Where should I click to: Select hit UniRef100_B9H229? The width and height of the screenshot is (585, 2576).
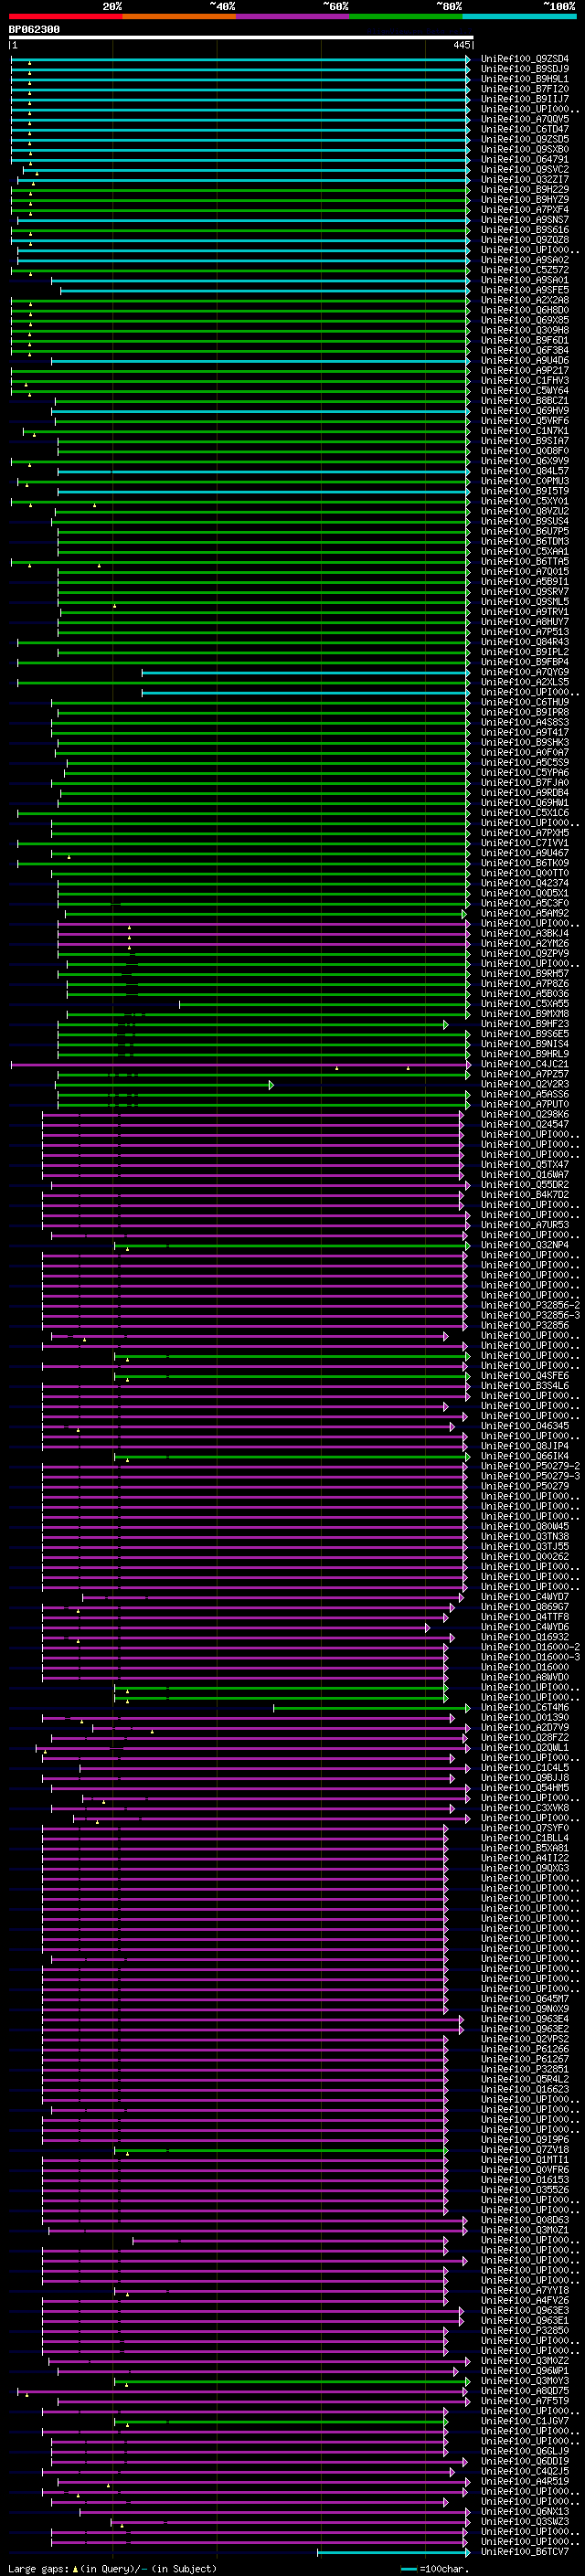tap(525, 190)
